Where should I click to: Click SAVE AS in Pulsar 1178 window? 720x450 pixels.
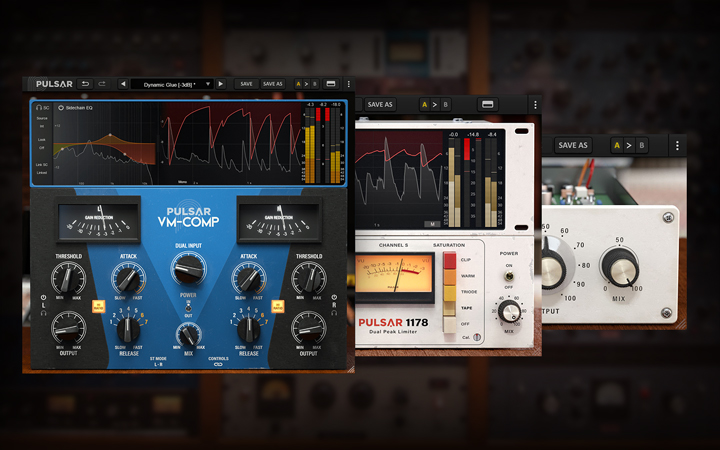tap(380, 105)
